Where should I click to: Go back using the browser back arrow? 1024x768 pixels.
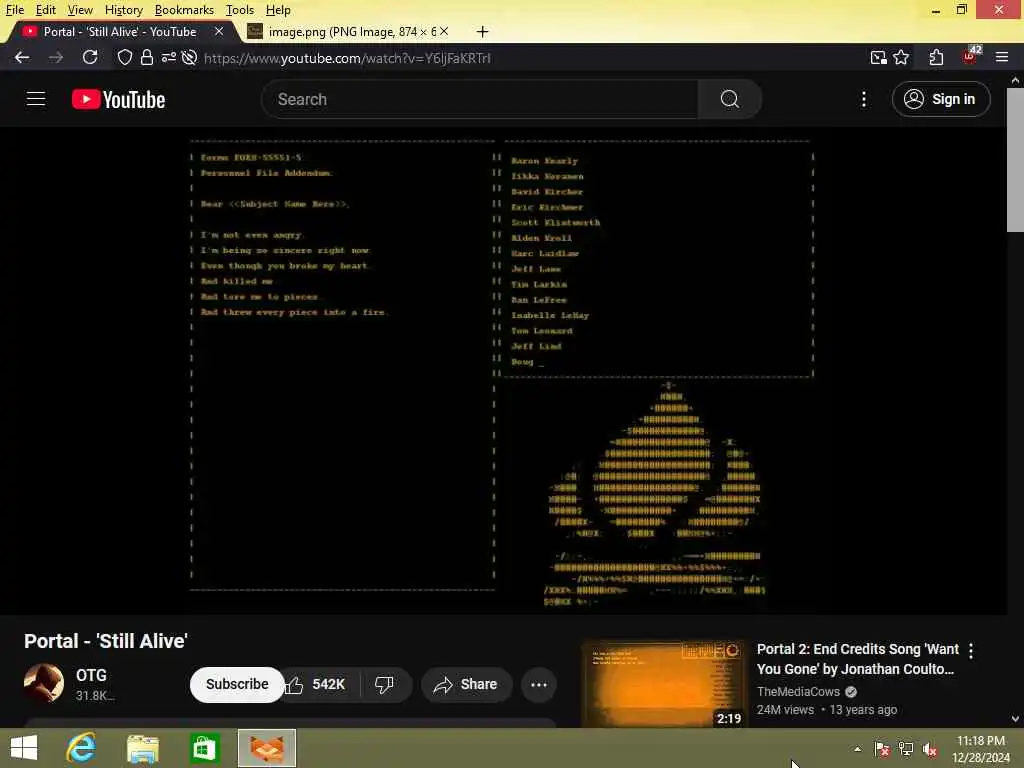22,57
